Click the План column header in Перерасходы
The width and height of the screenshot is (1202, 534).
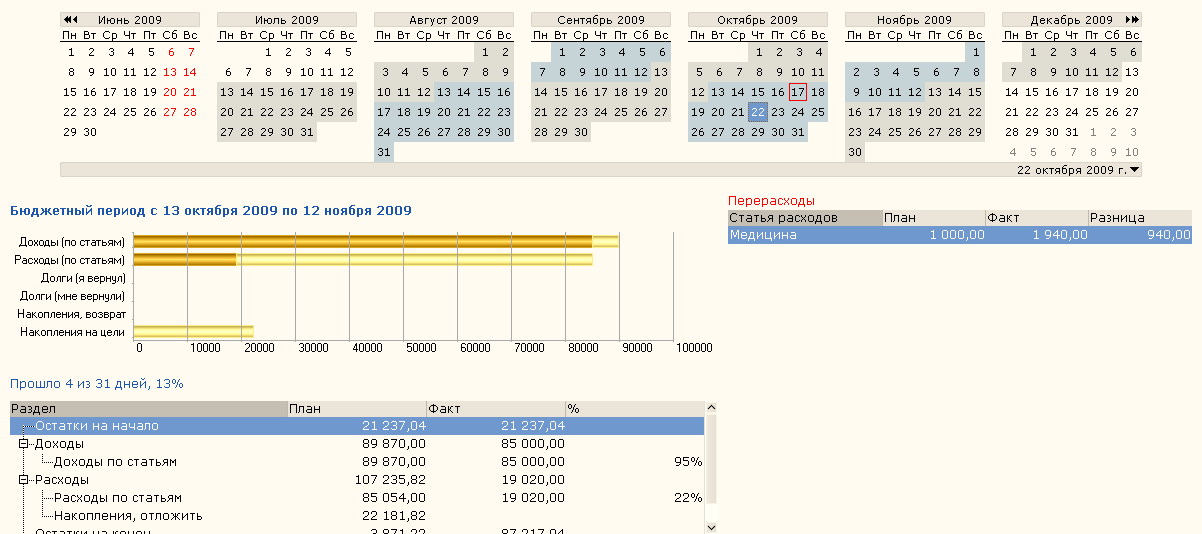click(x=934, y=217)
